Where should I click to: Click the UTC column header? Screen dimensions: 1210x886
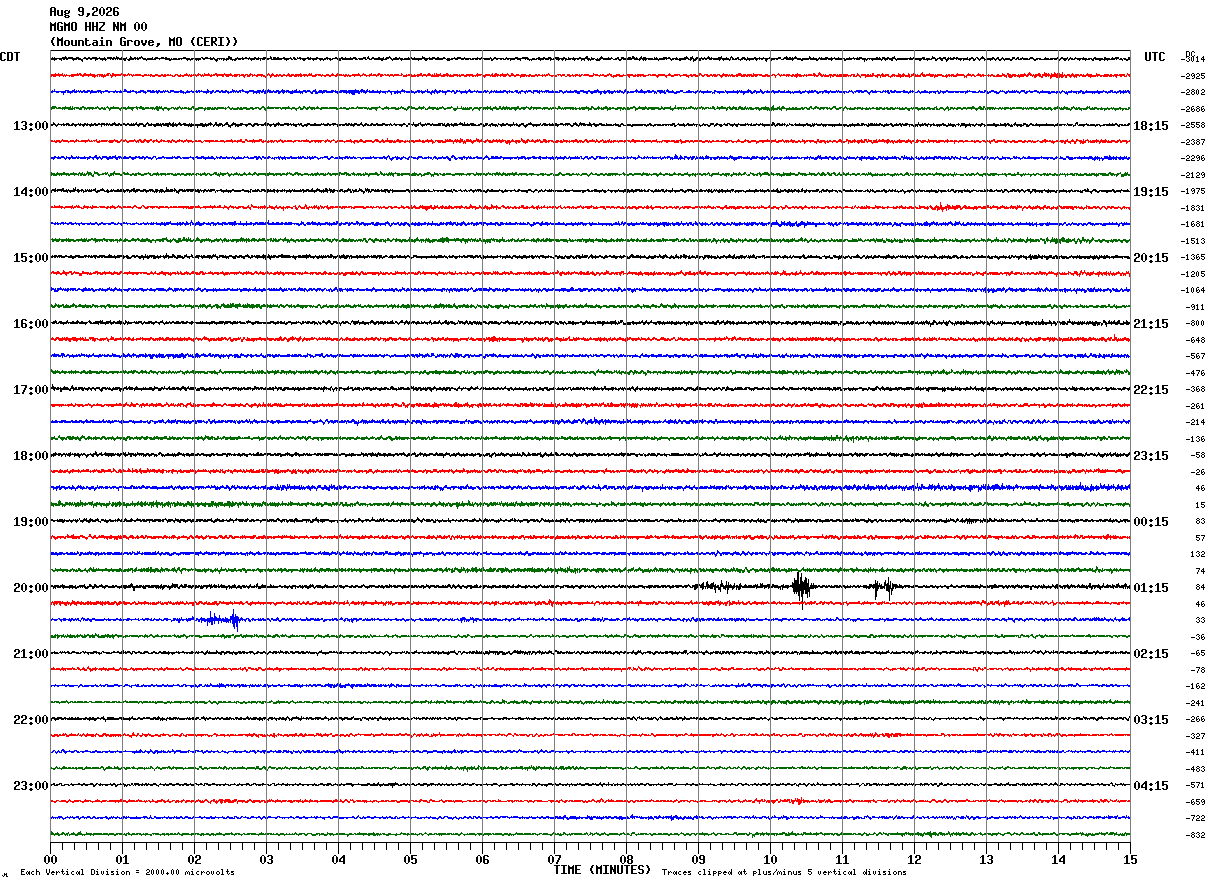[x=1155, y=57]
